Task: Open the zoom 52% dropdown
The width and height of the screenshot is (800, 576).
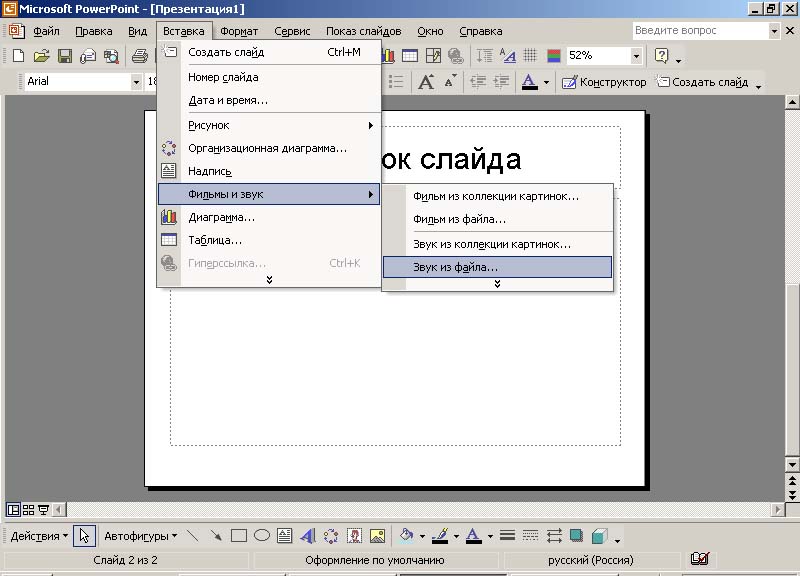Action: point(636,56)
